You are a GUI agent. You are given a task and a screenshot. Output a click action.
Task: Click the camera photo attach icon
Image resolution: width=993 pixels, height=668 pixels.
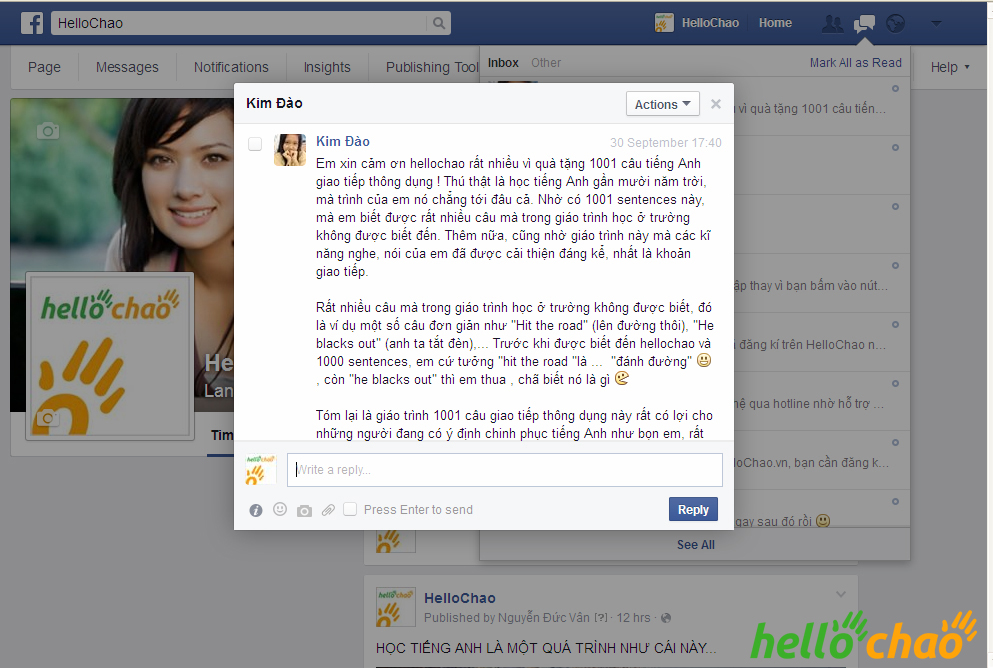click(305, 510)
